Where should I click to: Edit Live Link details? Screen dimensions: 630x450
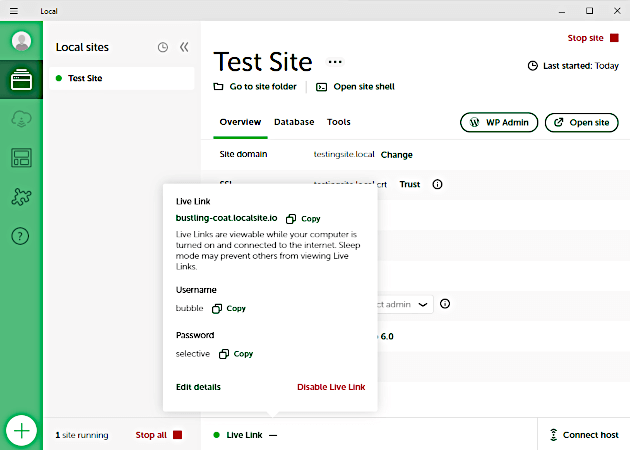198,387
